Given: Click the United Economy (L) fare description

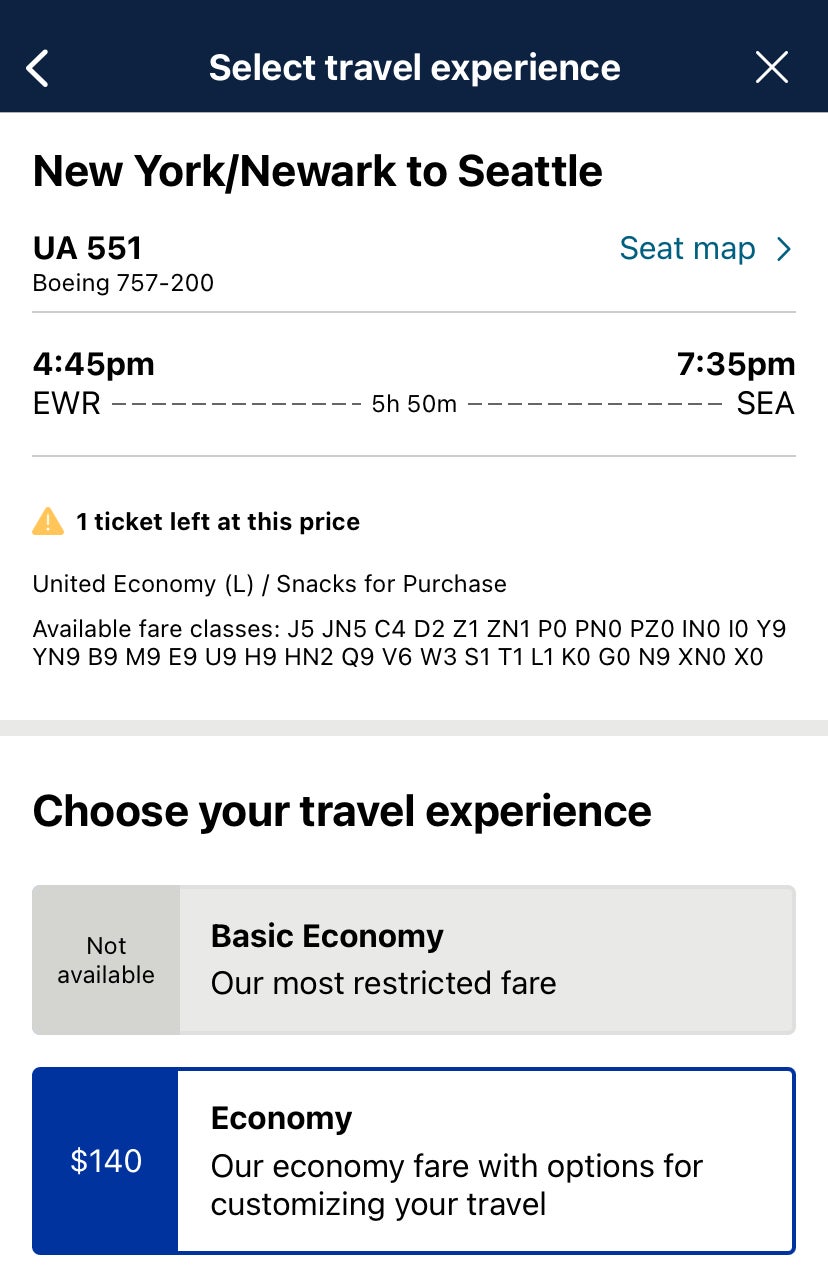Looking at the screenshot, I should (270, 583).
